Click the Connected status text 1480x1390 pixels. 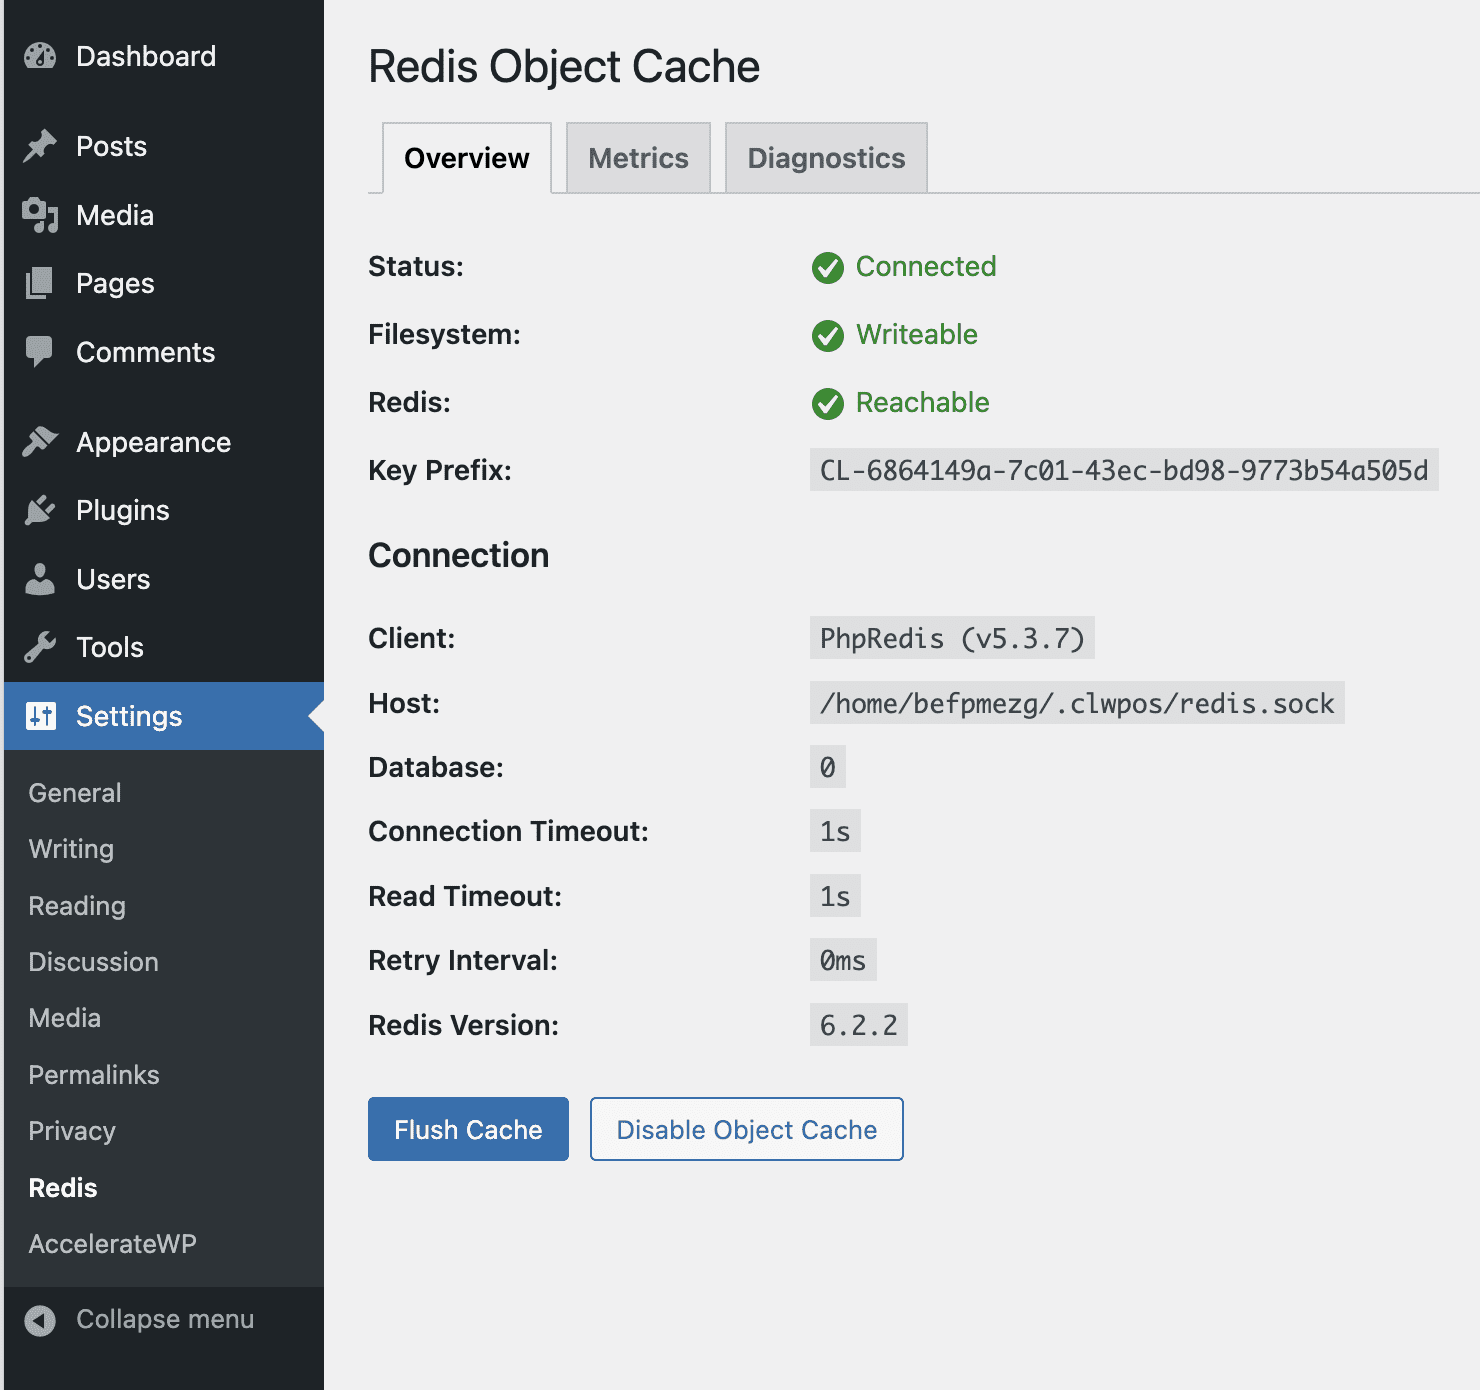click(x=926, y=267)
